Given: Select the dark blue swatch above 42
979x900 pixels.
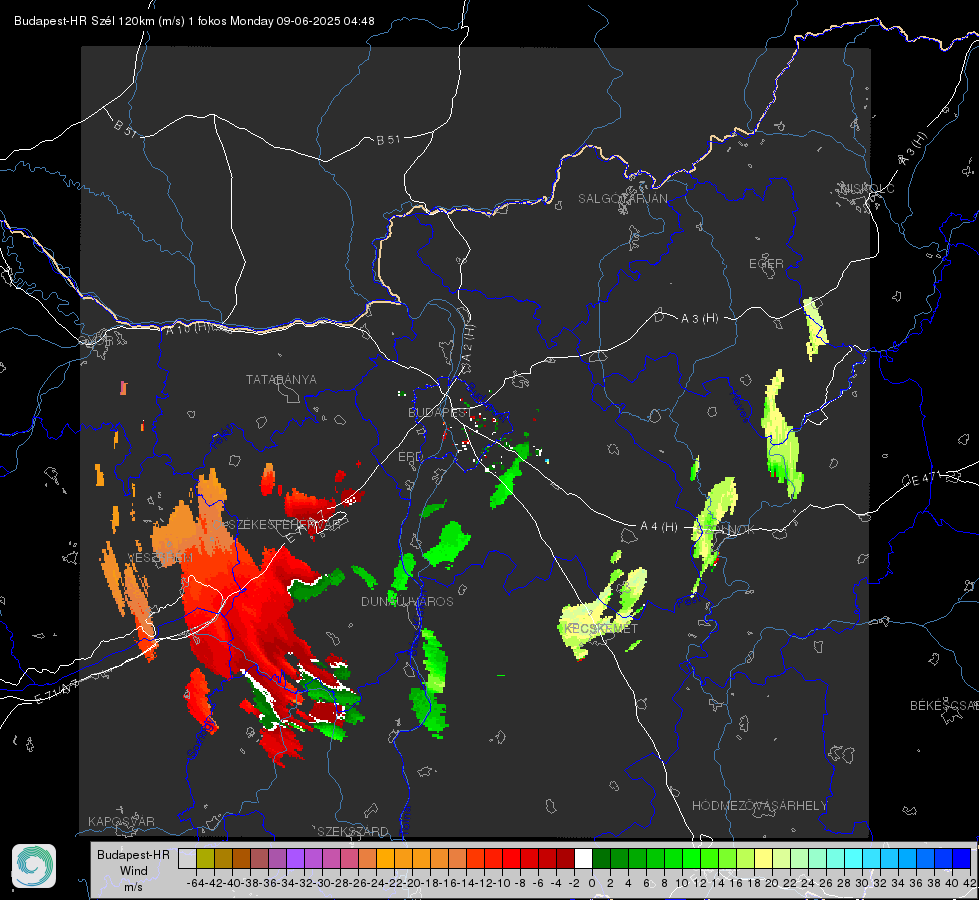Looking at the screenshot, I should click(962, 858).
